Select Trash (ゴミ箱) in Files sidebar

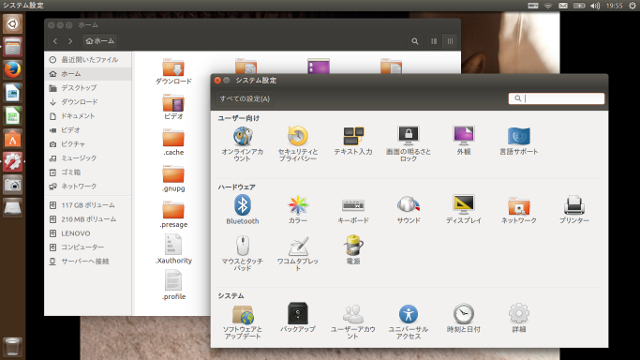pyautogui.click(x=88, y=172)
